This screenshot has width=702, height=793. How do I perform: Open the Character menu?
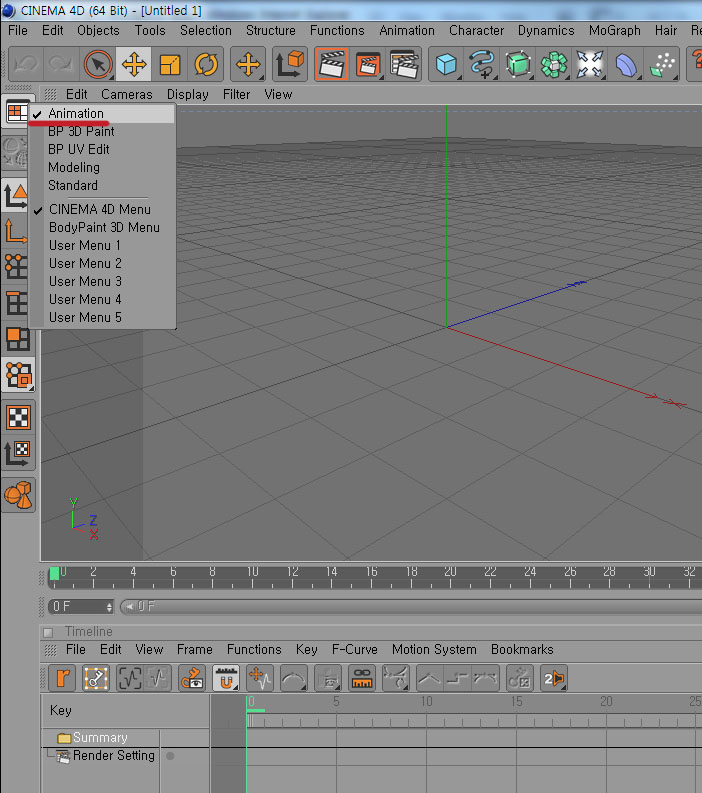coord(476,30)
